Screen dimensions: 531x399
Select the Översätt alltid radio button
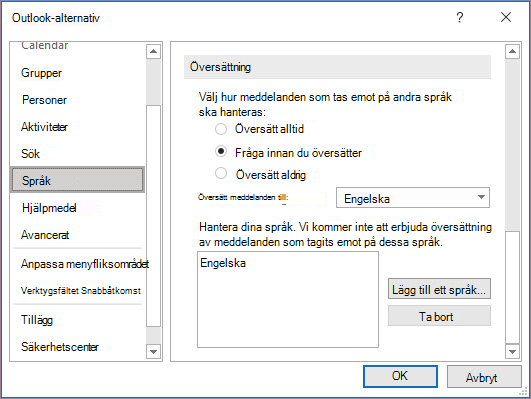coord(221,129)
